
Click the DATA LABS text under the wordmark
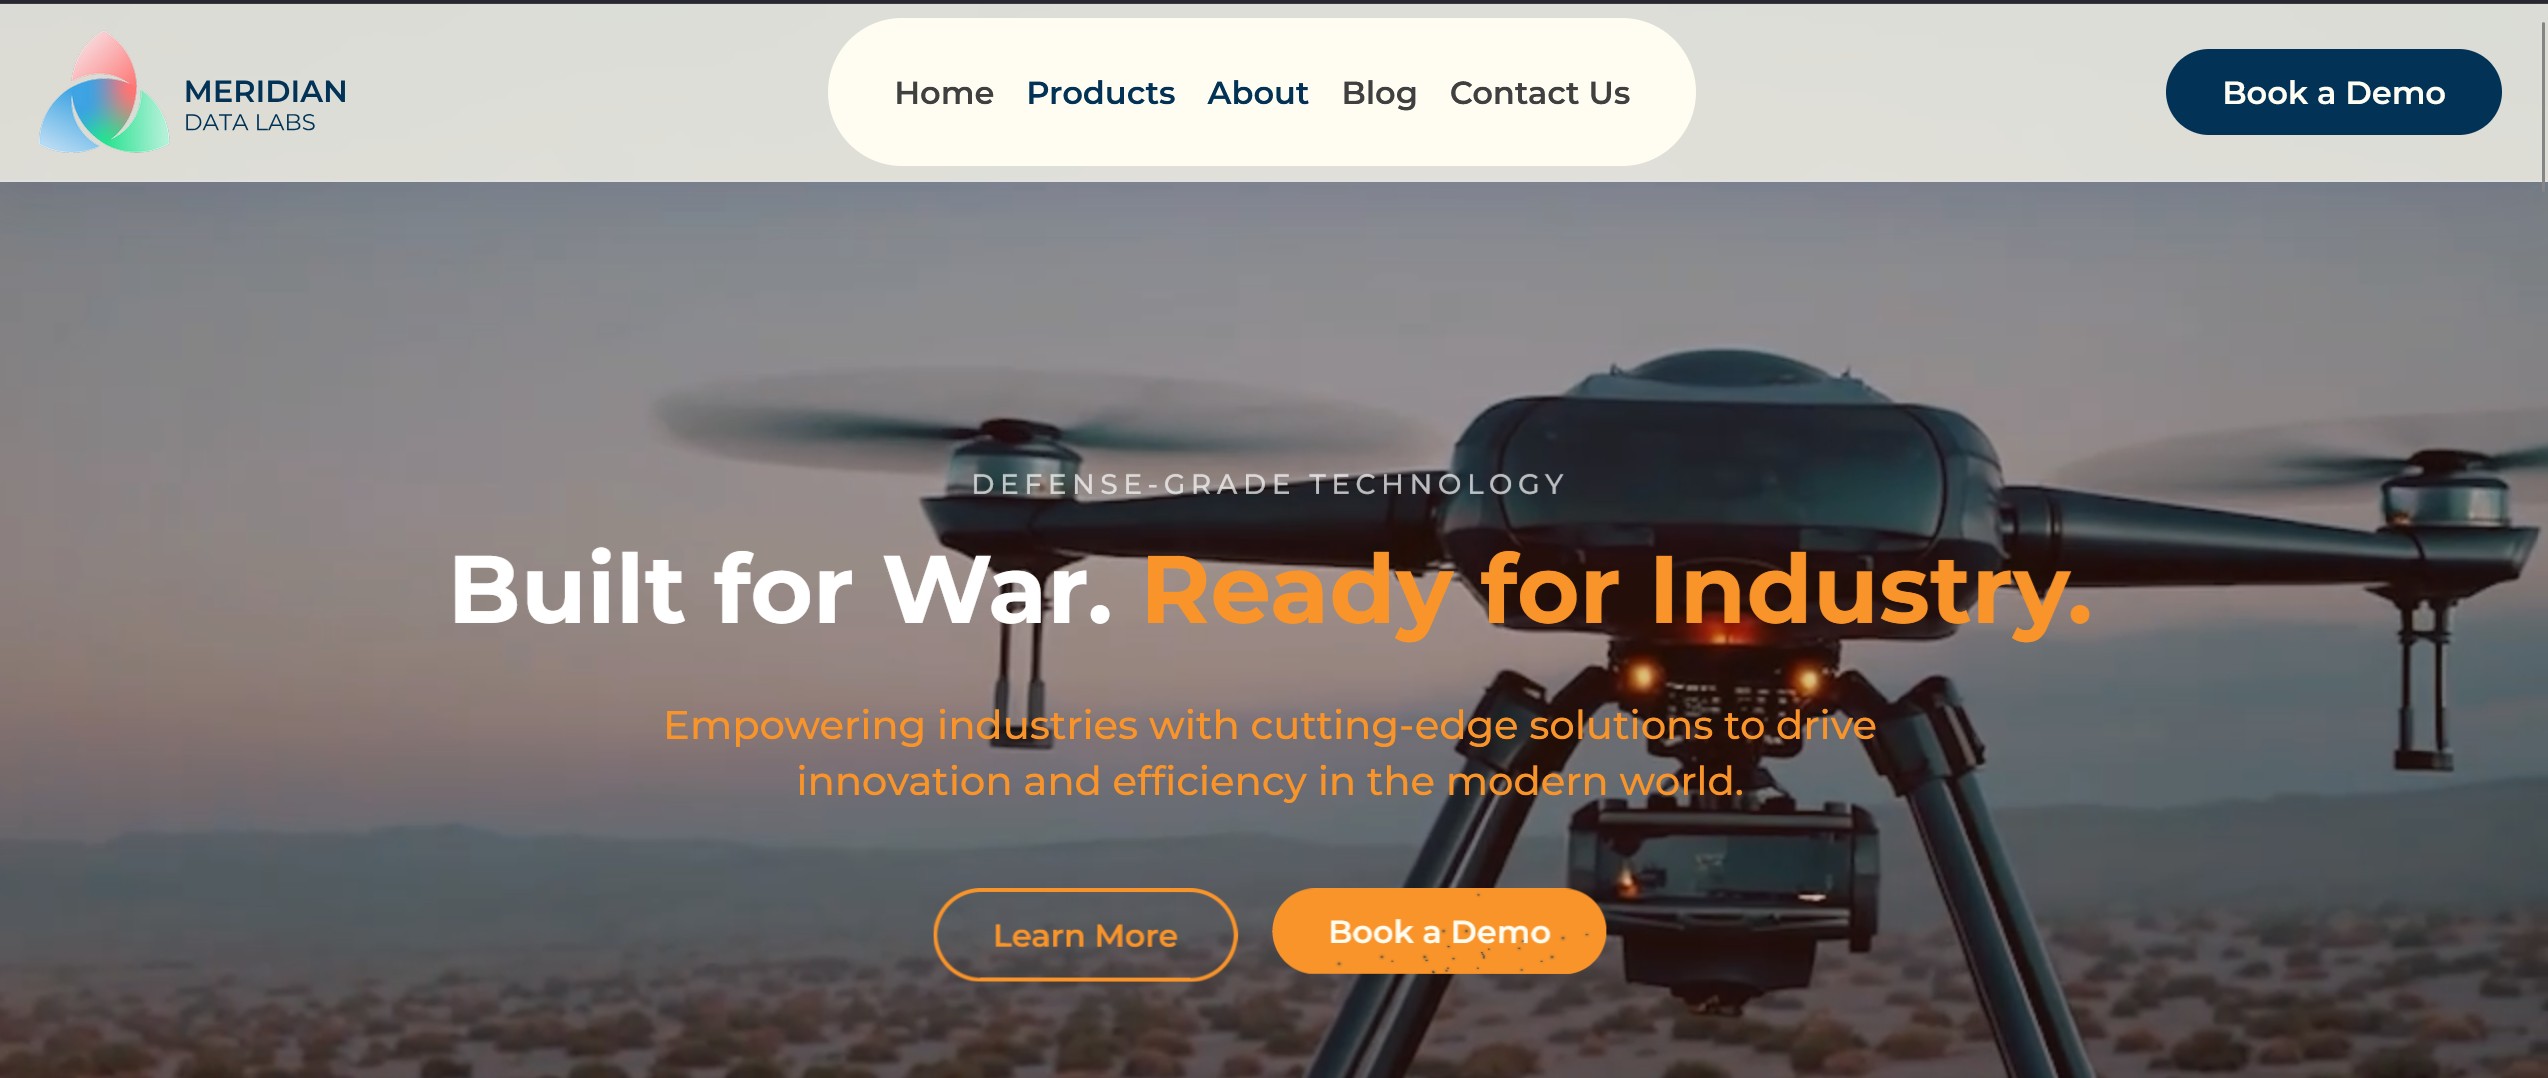(250, 122)
